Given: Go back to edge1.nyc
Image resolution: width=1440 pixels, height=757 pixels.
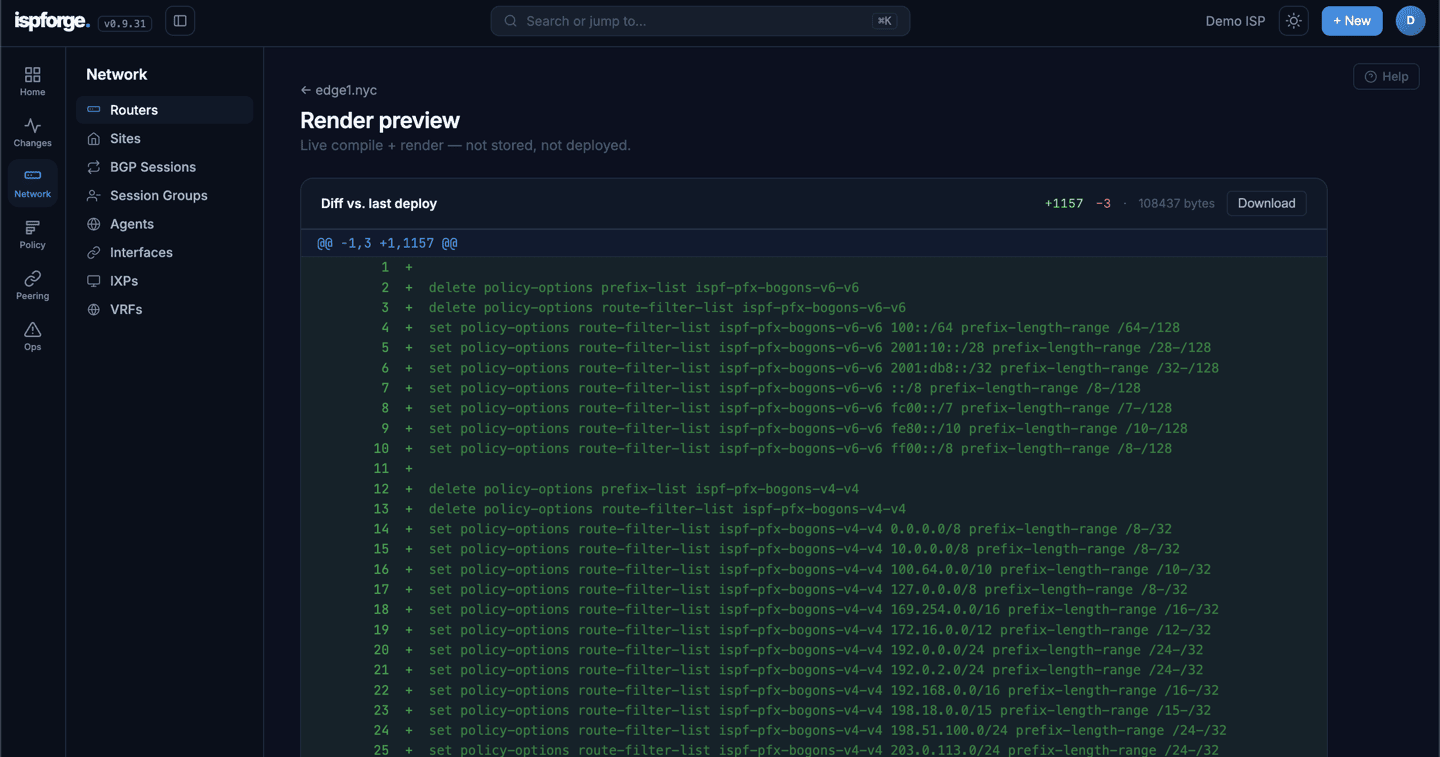Looking at the screenshot, I should [339, 90].
